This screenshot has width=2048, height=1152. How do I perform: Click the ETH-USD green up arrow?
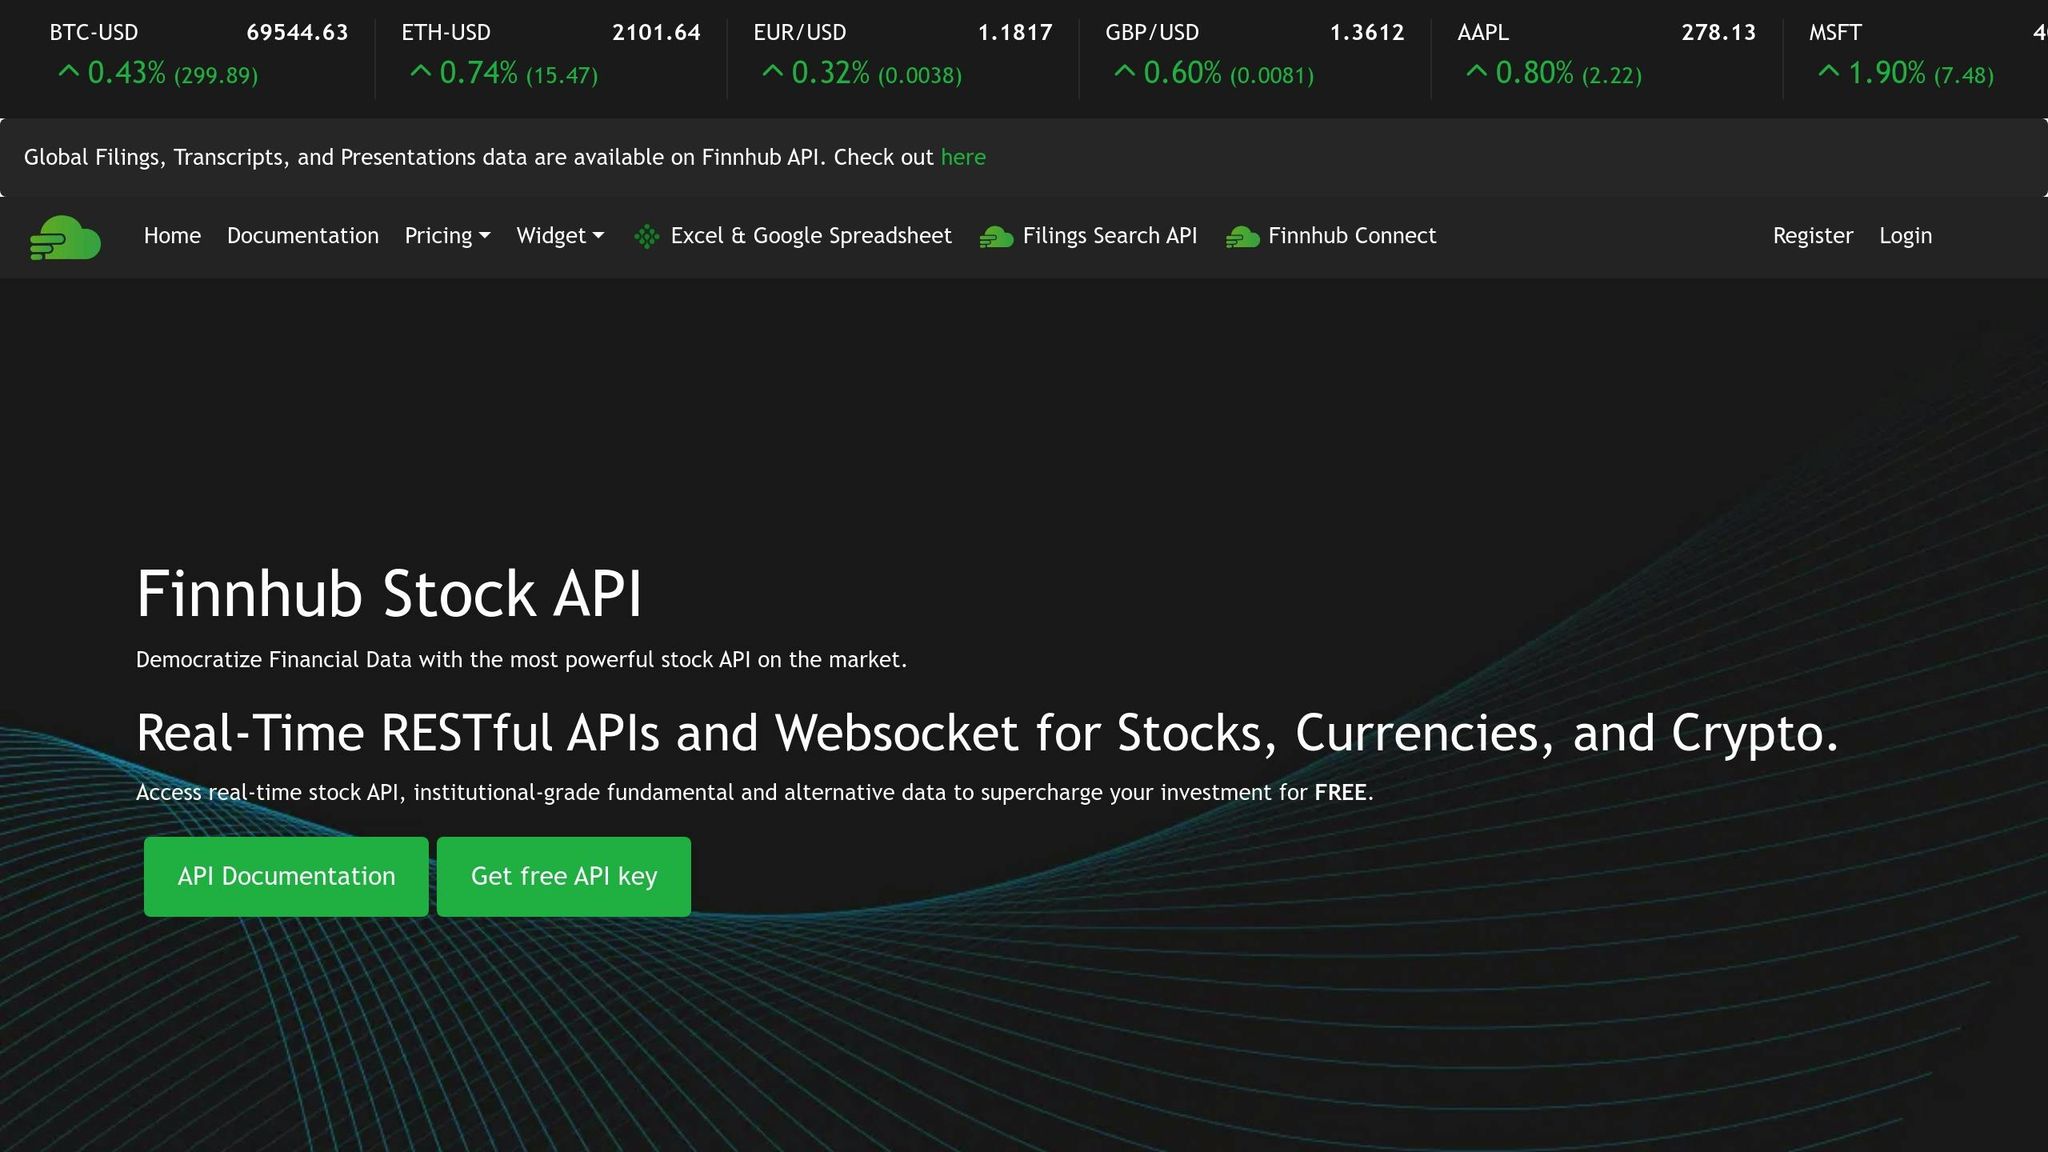click(420, 72)
